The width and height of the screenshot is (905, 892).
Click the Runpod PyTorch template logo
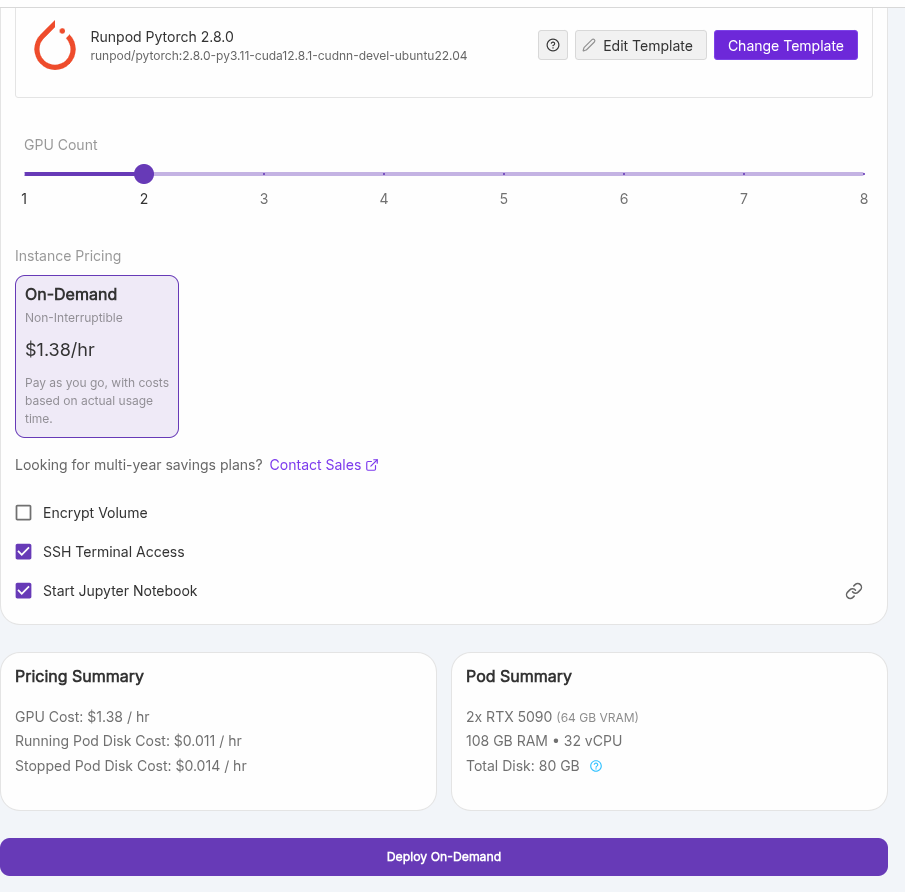point(55,46)
